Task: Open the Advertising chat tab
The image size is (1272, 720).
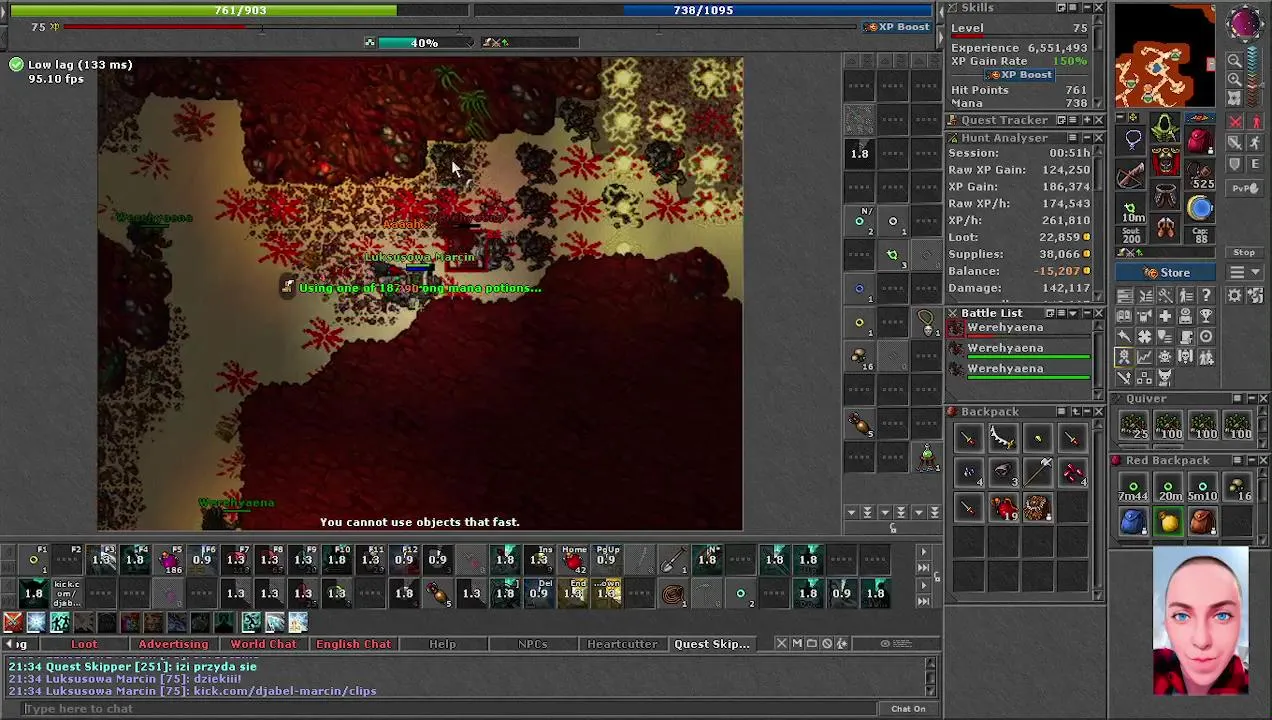Action: point(173,644)
